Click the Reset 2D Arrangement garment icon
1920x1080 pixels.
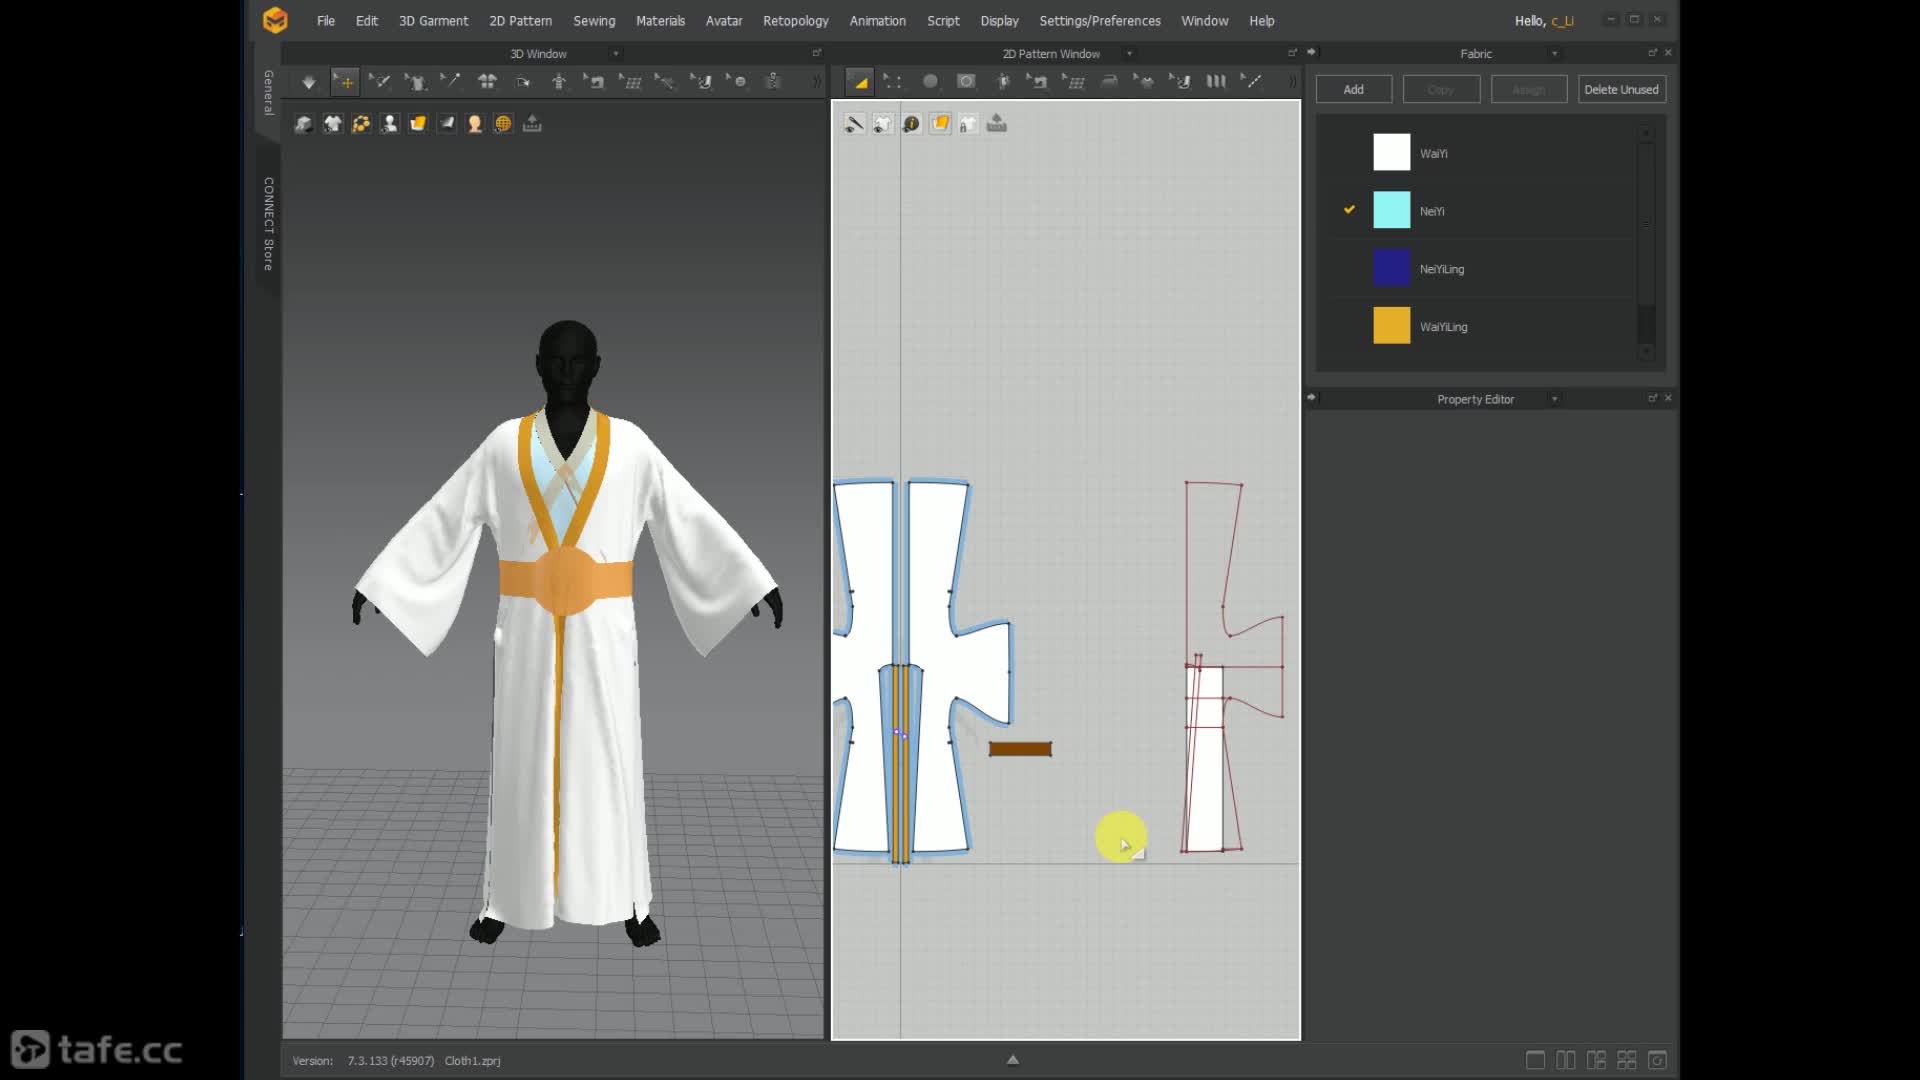(487, 82)
